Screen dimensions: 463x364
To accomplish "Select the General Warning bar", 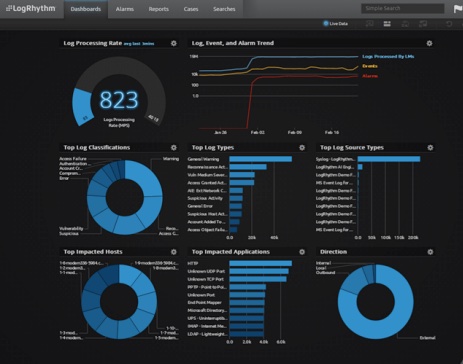I will pos(261,159).
